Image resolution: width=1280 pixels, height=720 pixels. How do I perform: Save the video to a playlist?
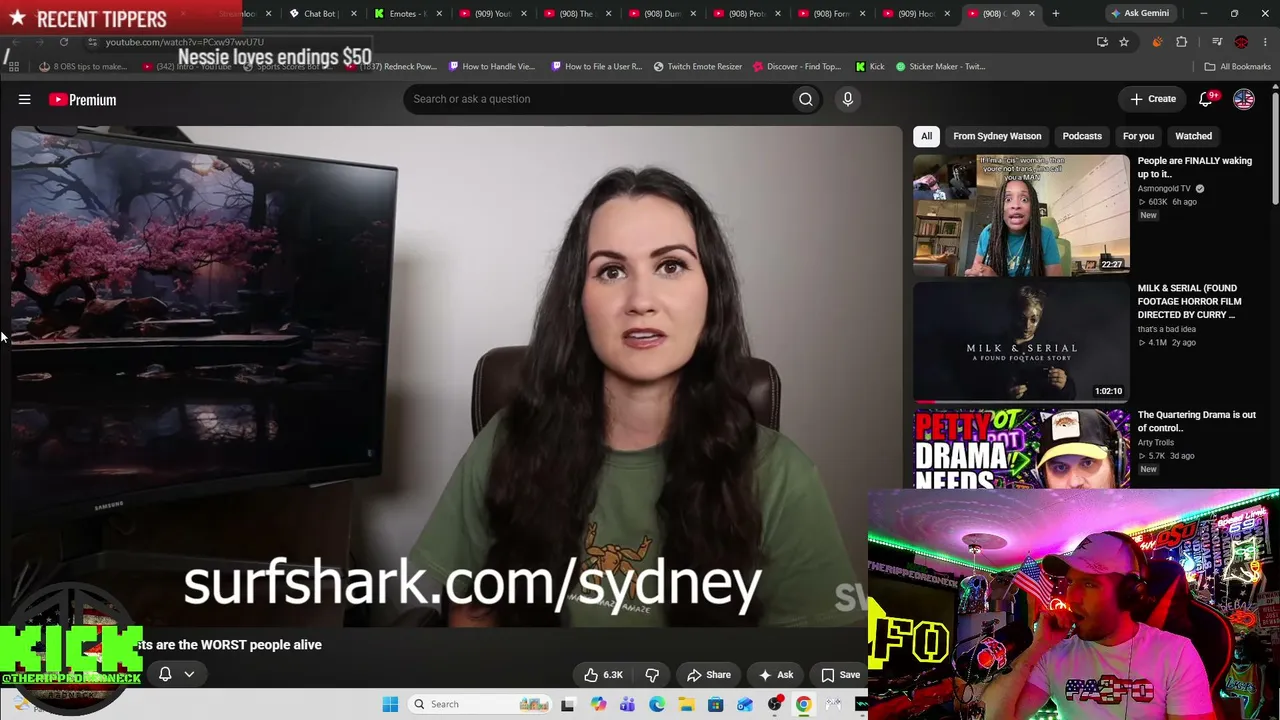840,675
